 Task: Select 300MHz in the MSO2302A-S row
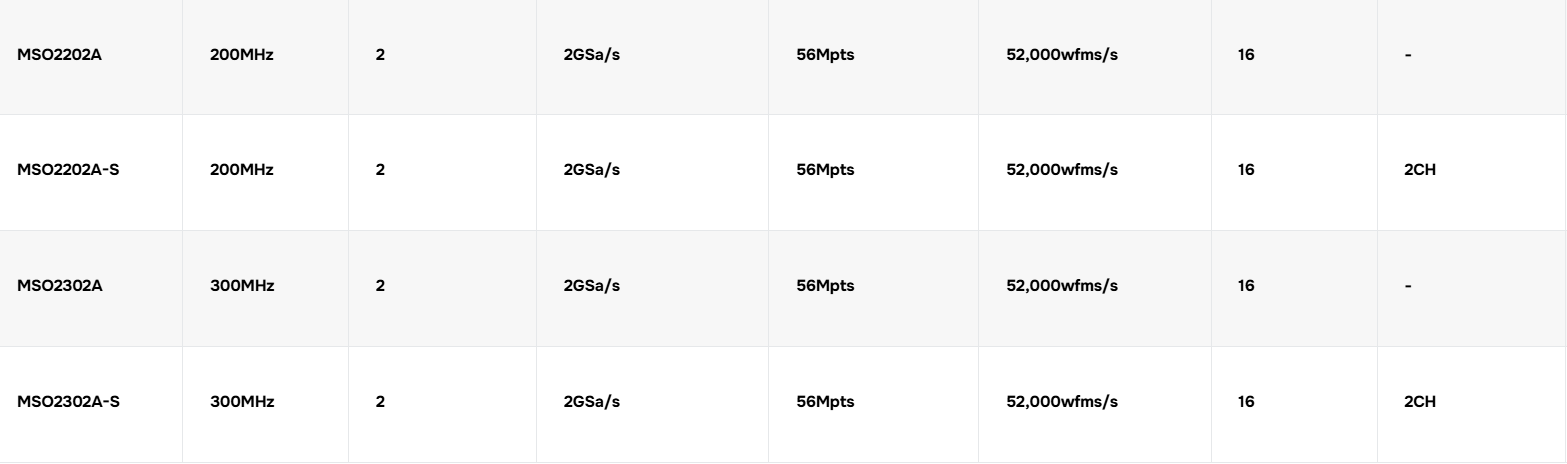click(x=242, y=402)
